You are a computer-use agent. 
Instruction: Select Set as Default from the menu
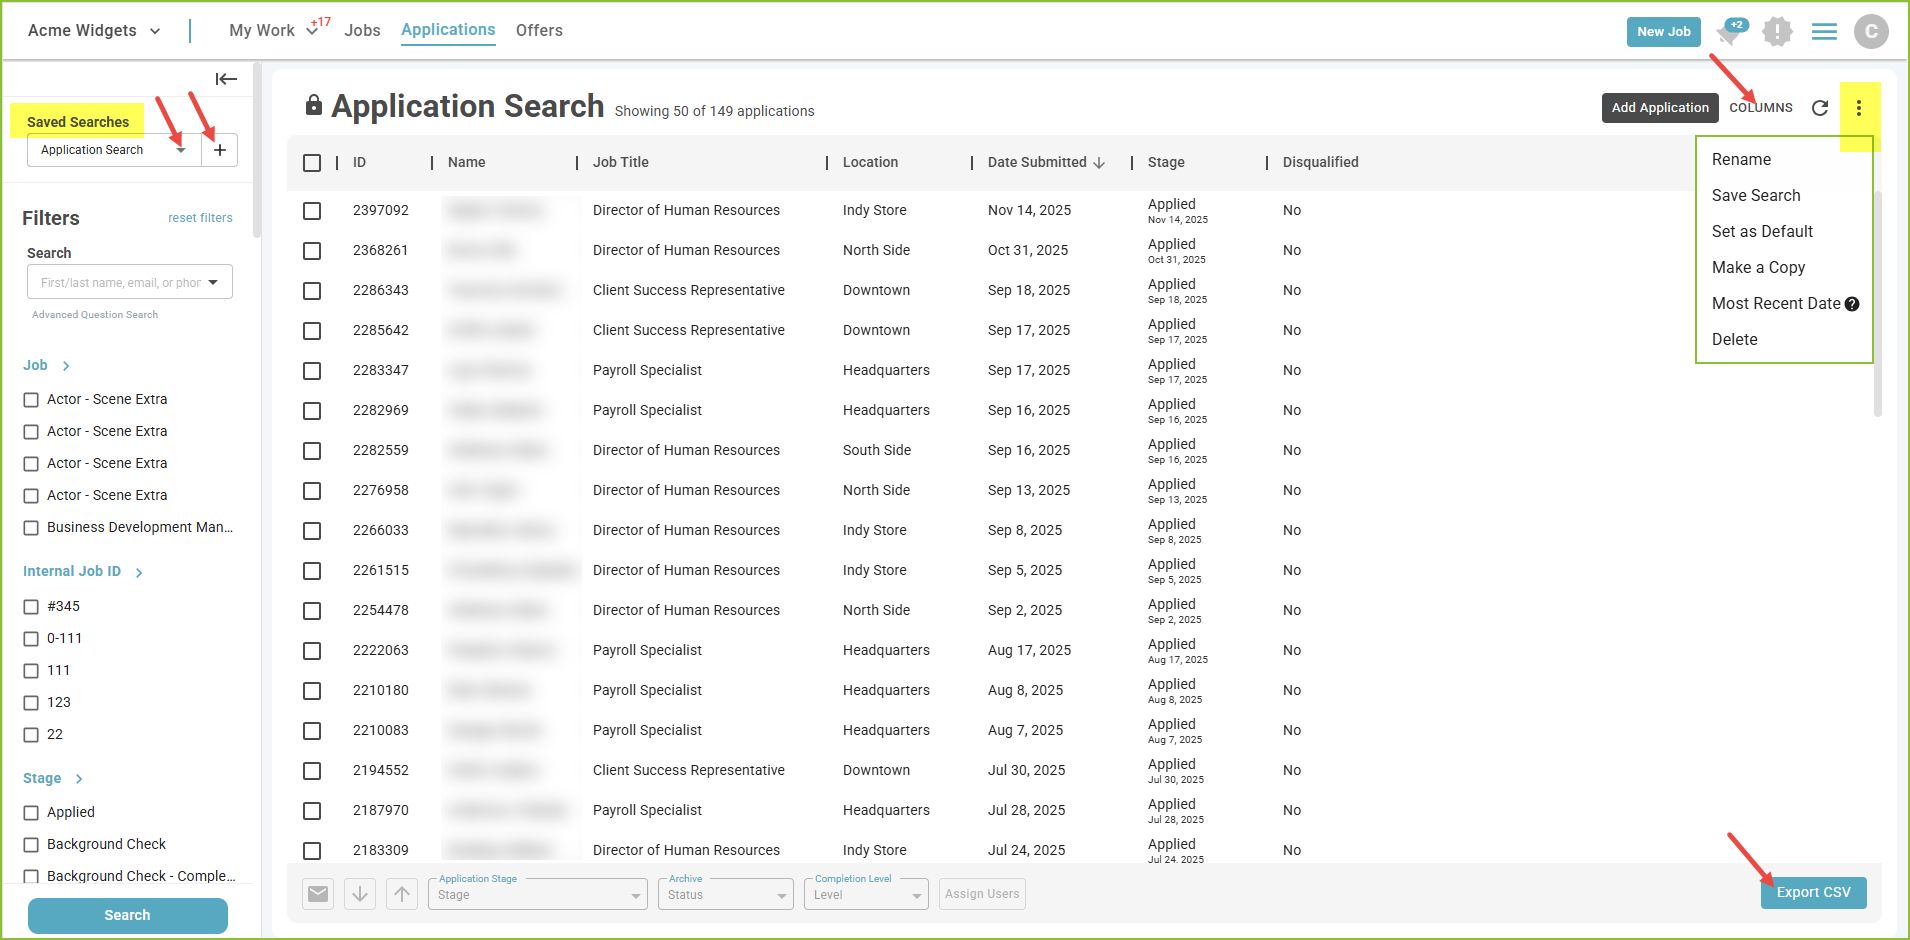pyautogui.click(x=1762, y=232)
